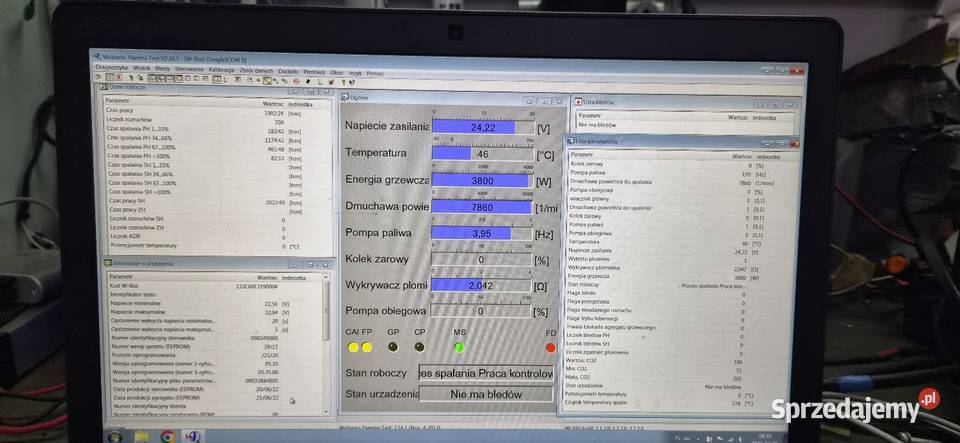960x443 pixels.
Task: Click the Stan roboczy status field
Action: click(x=485, y=373)
